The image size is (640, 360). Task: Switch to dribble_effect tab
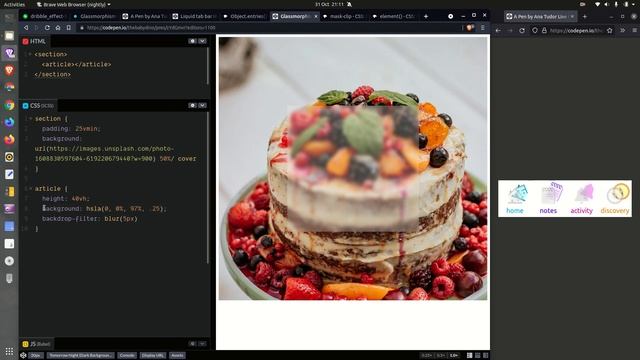click(43, 16)
